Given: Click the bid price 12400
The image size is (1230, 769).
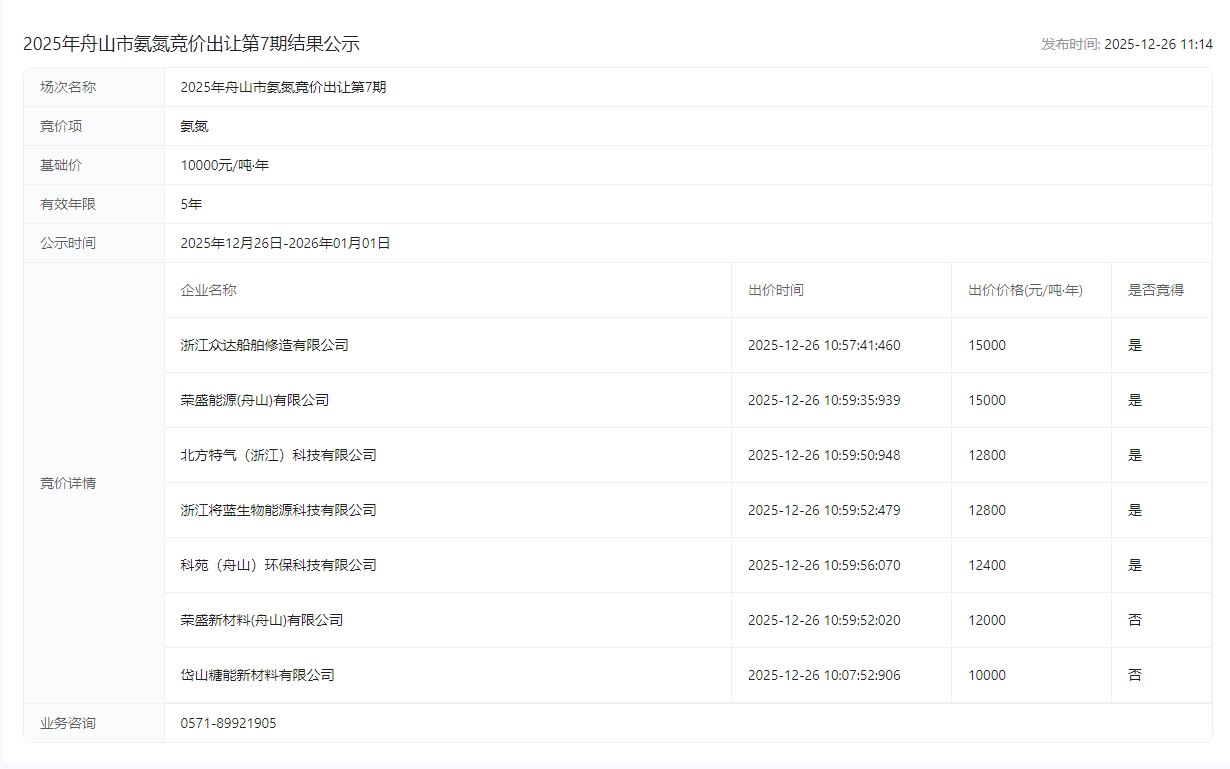Looking at the screenshot, I should point(987,565).
